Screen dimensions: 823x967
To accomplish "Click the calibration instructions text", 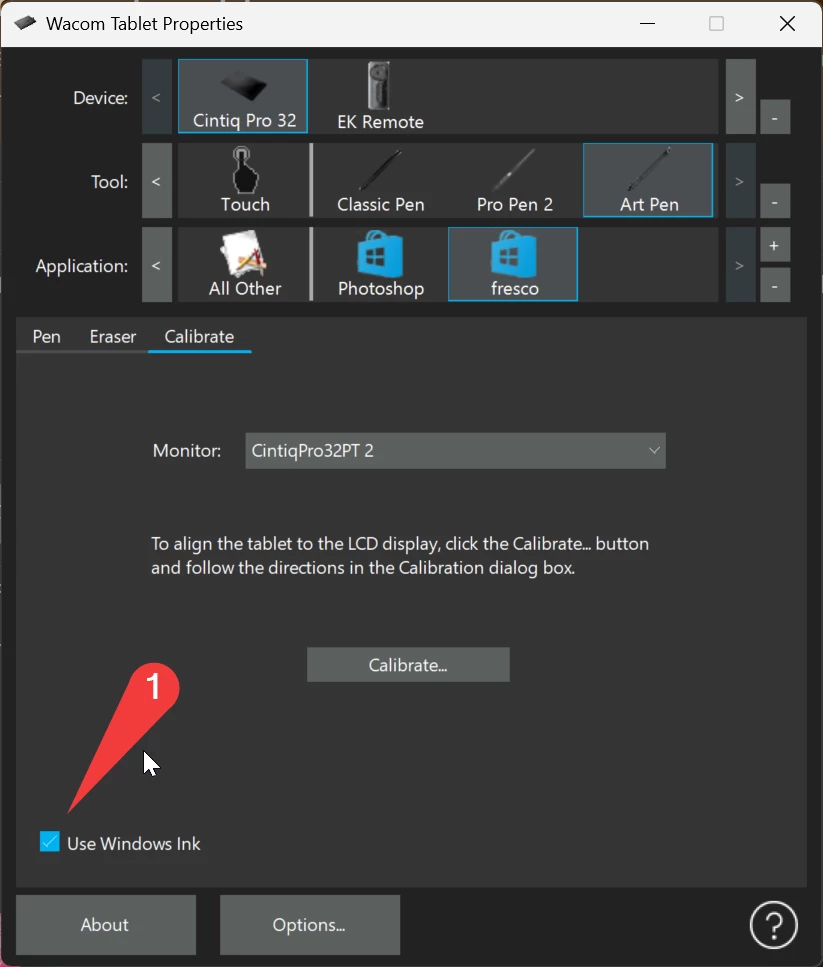I will coord(400,556).
